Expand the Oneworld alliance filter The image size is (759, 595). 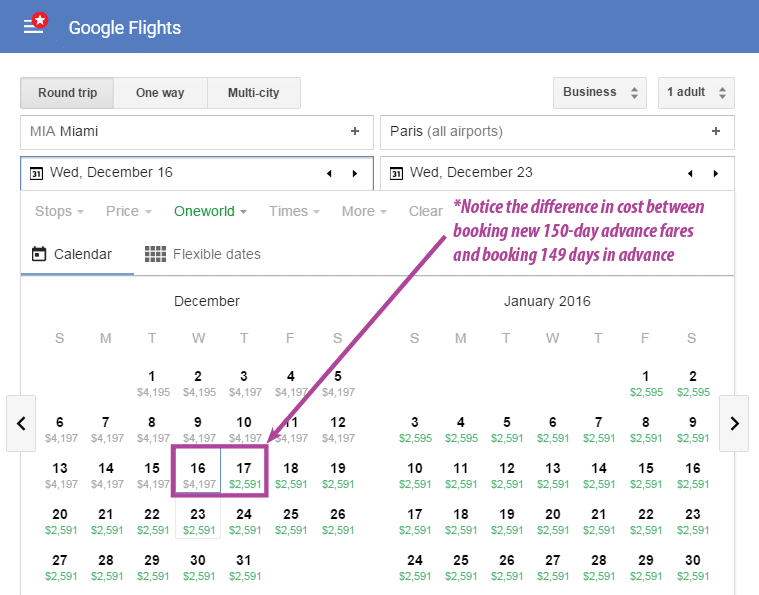[210, 211]
